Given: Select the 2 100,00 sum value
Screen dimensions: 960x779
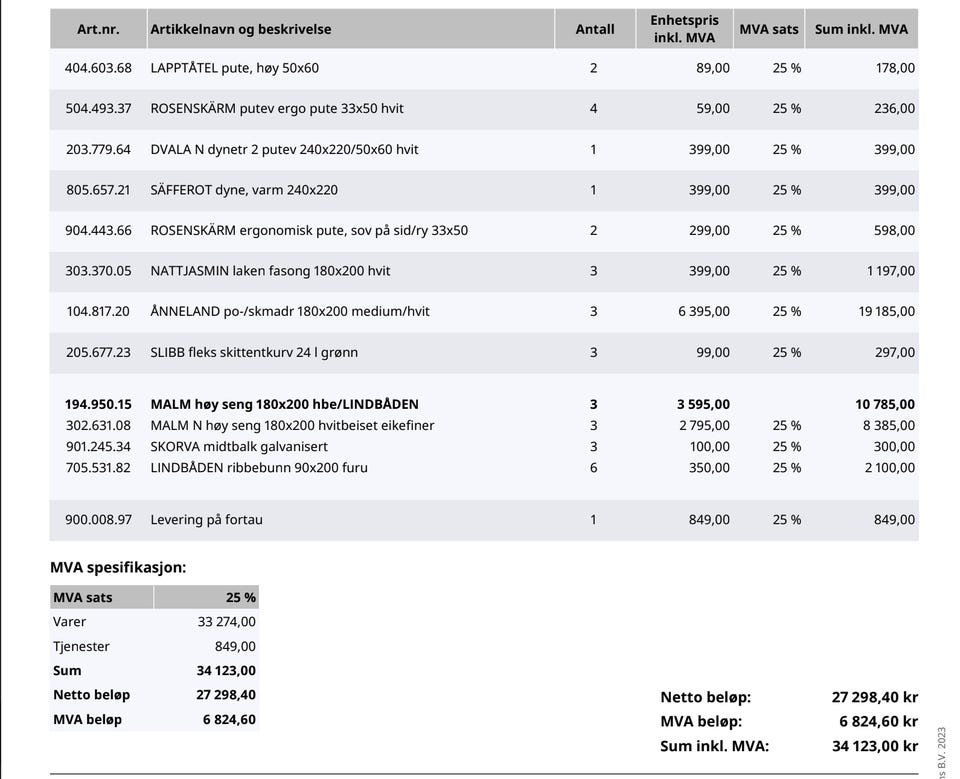Looking at the screenshot, I should coord(890,467).
